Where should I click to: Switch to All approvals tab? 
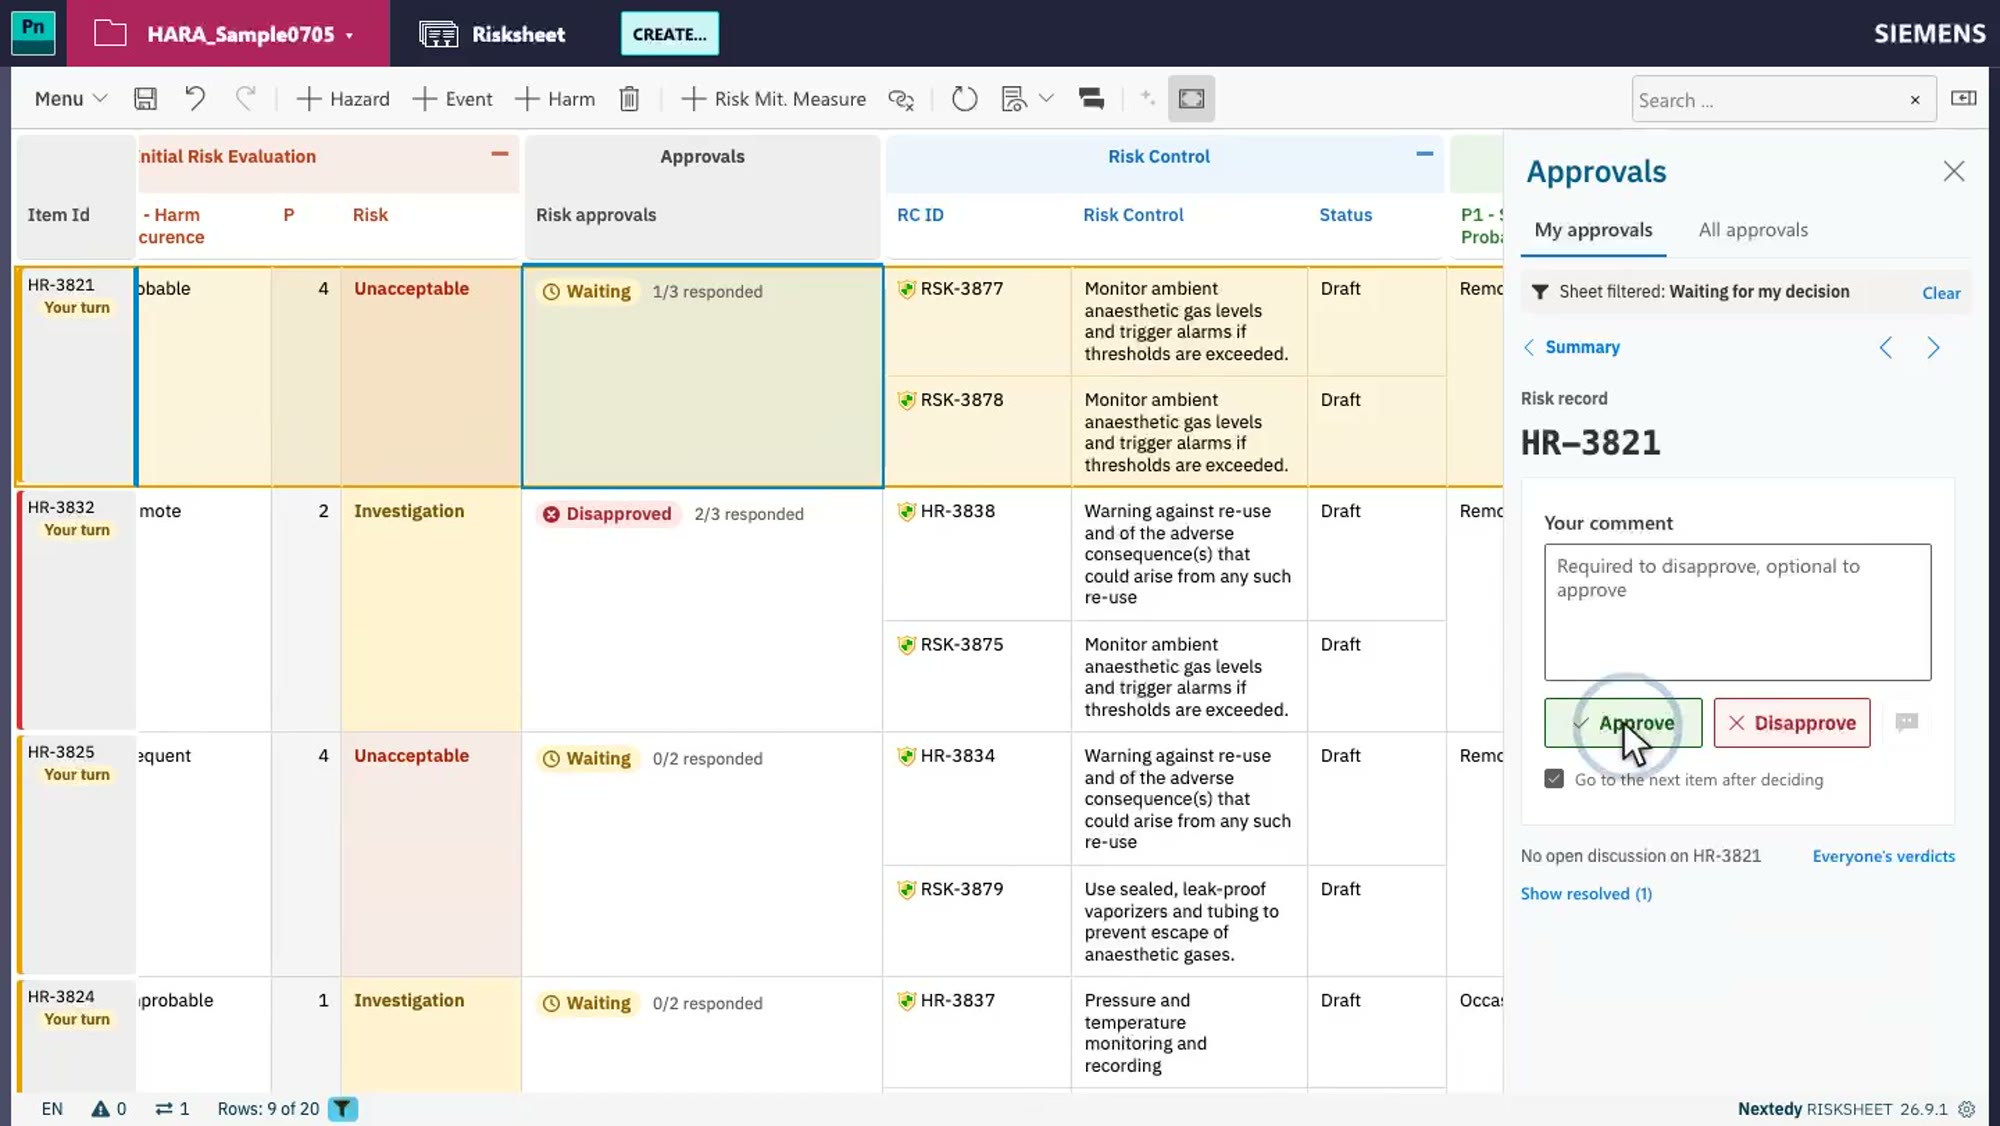click(1753, 230)
